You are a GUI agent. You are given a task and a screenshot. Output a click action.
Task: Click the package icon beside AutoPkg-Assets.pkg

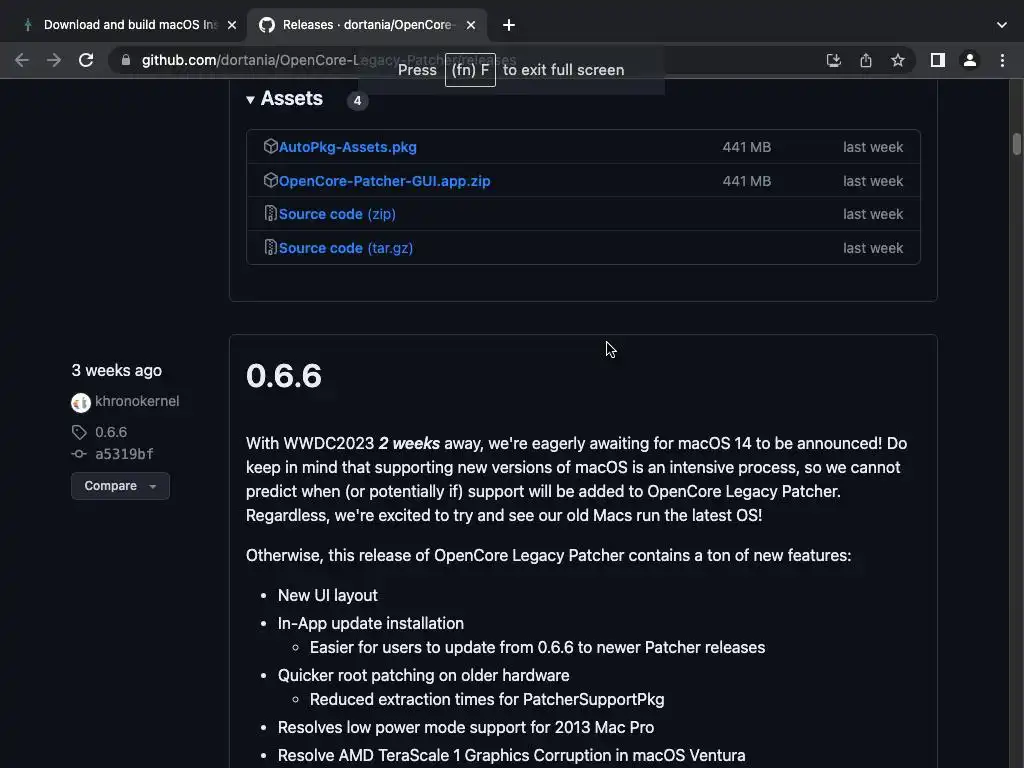270,146
